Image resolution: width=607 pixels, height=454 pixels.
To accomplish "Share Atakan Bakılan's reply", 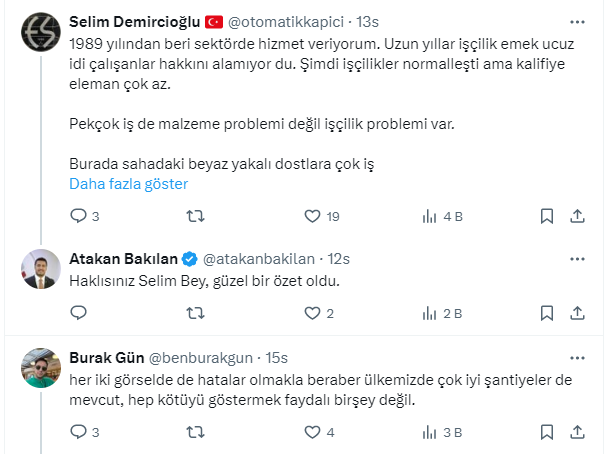I will click(577, 314).
